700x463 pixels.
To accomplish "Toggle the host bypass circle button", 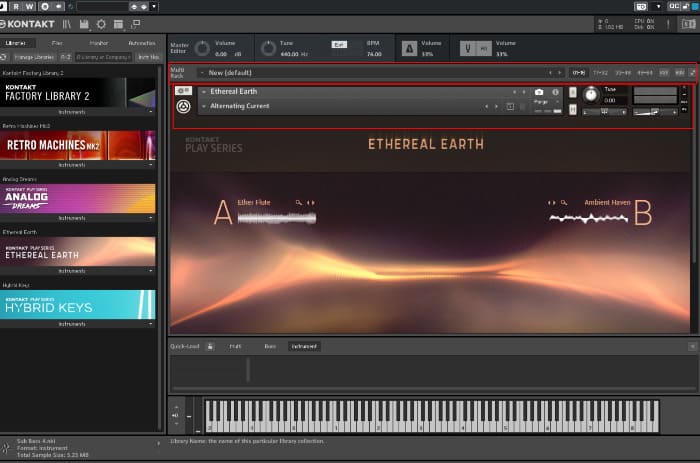I will (45, 6).
